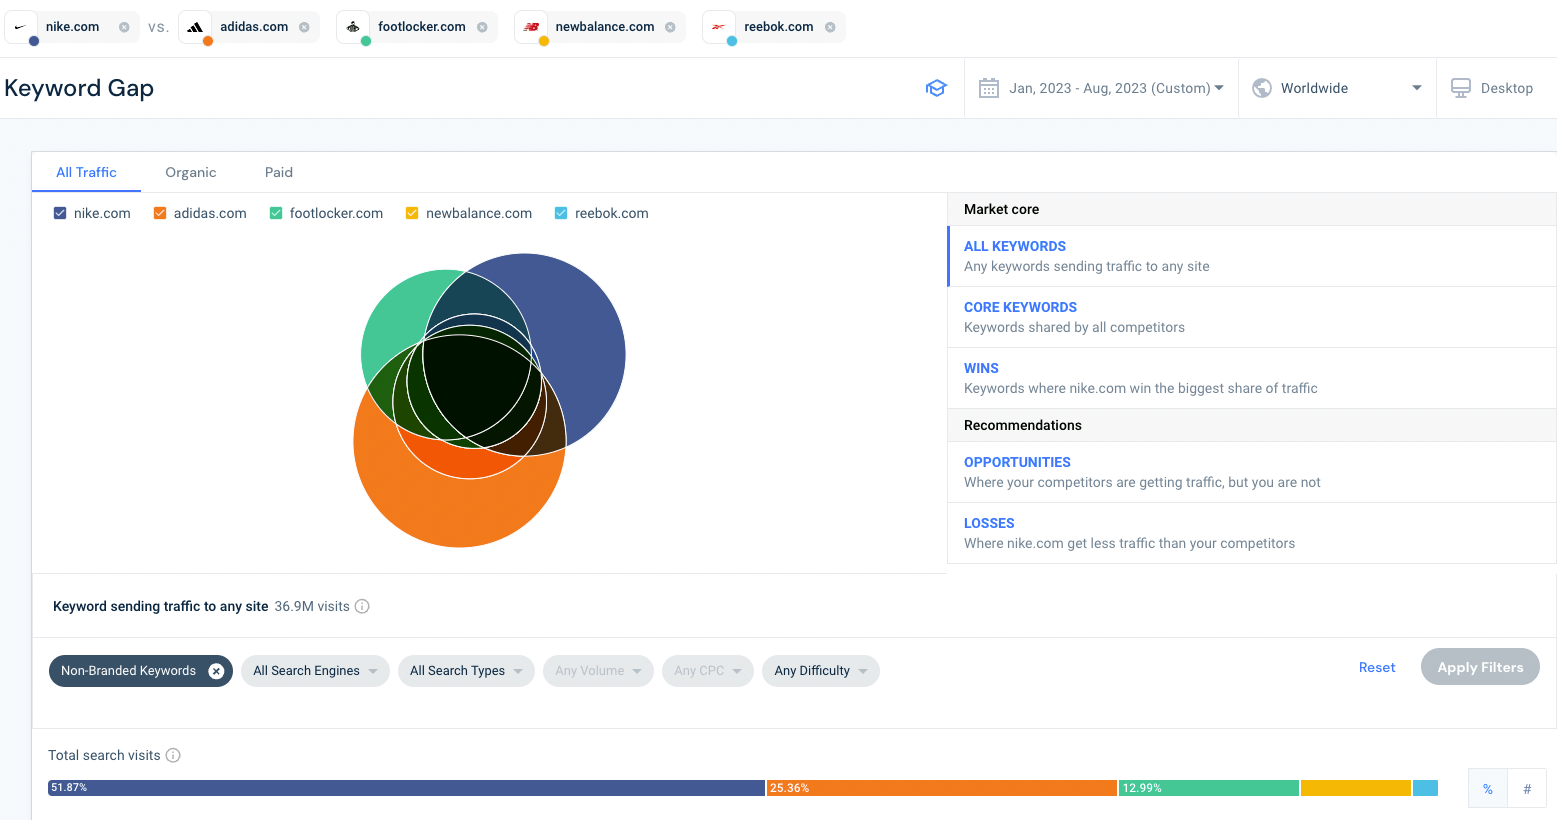Click the blue nike.com bar segment 51.87%

[x=406, y=788]
